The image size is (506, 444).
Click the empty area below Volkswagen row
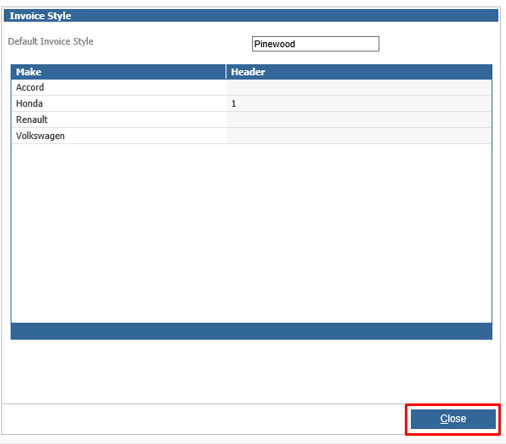click(251, 233)
